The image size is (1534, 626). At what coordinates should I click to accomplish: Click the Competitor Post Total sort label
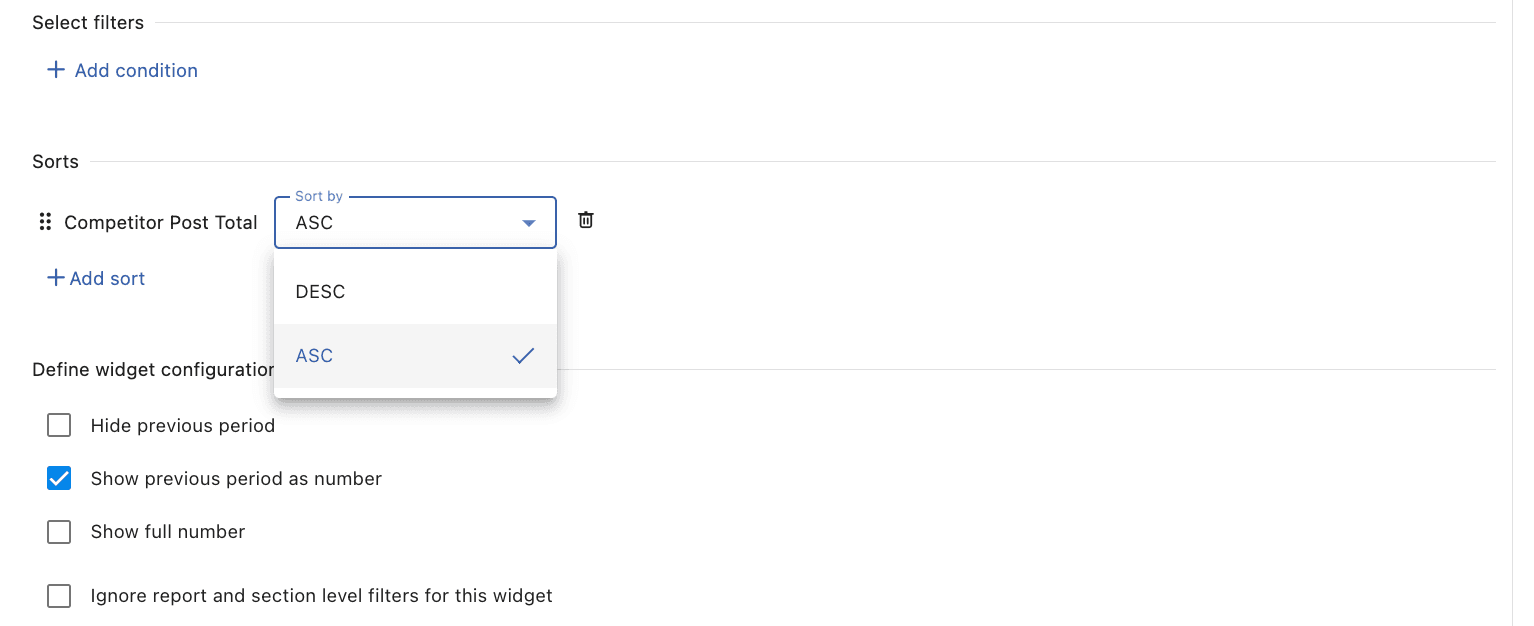coord(161,222)
